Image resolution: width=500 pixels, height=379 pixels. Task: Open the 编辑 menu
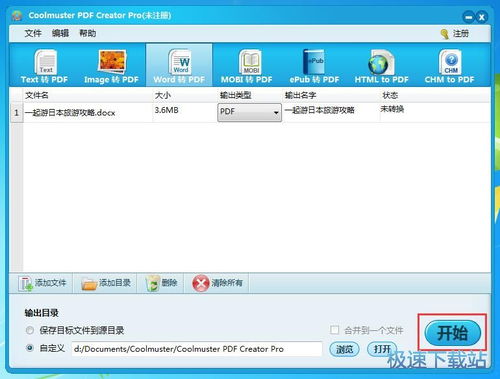click(60, 33)
